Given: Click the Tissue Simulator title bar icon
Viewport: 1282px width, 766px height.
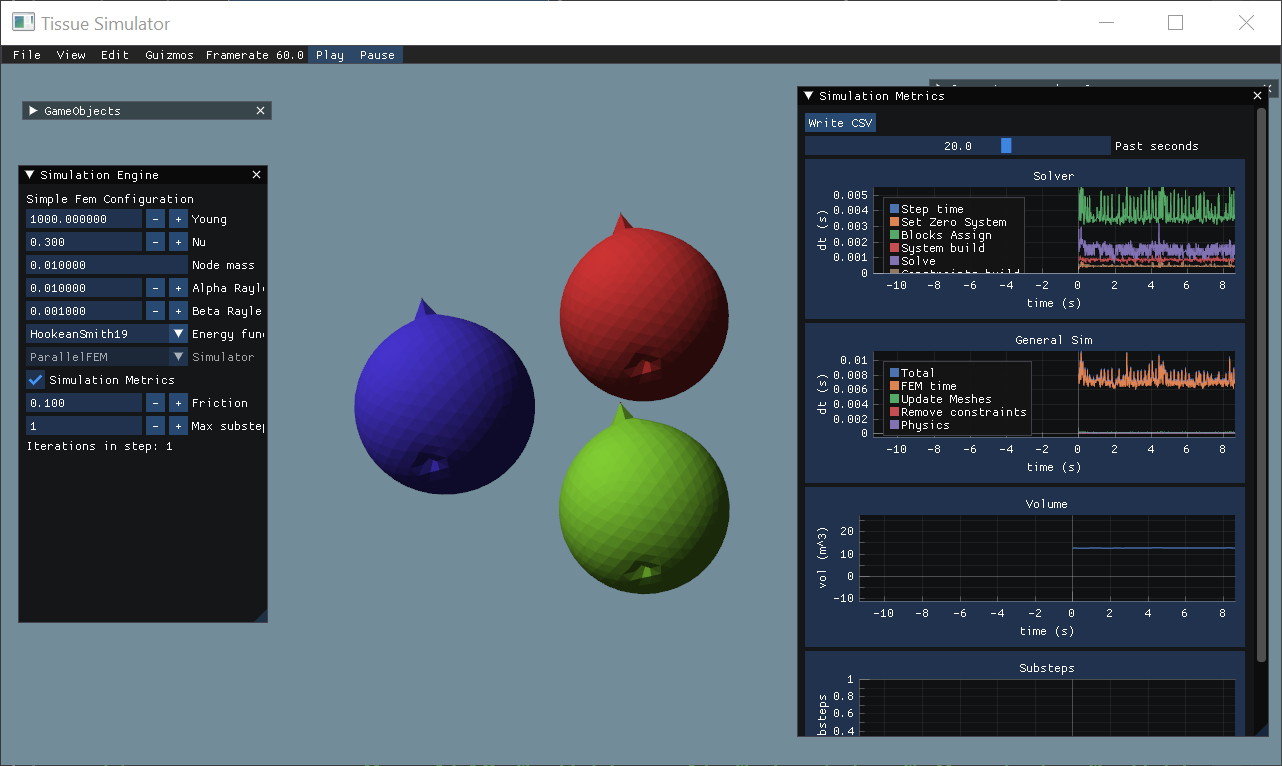Looking at the screenshot, I should (x=22, y=22).
